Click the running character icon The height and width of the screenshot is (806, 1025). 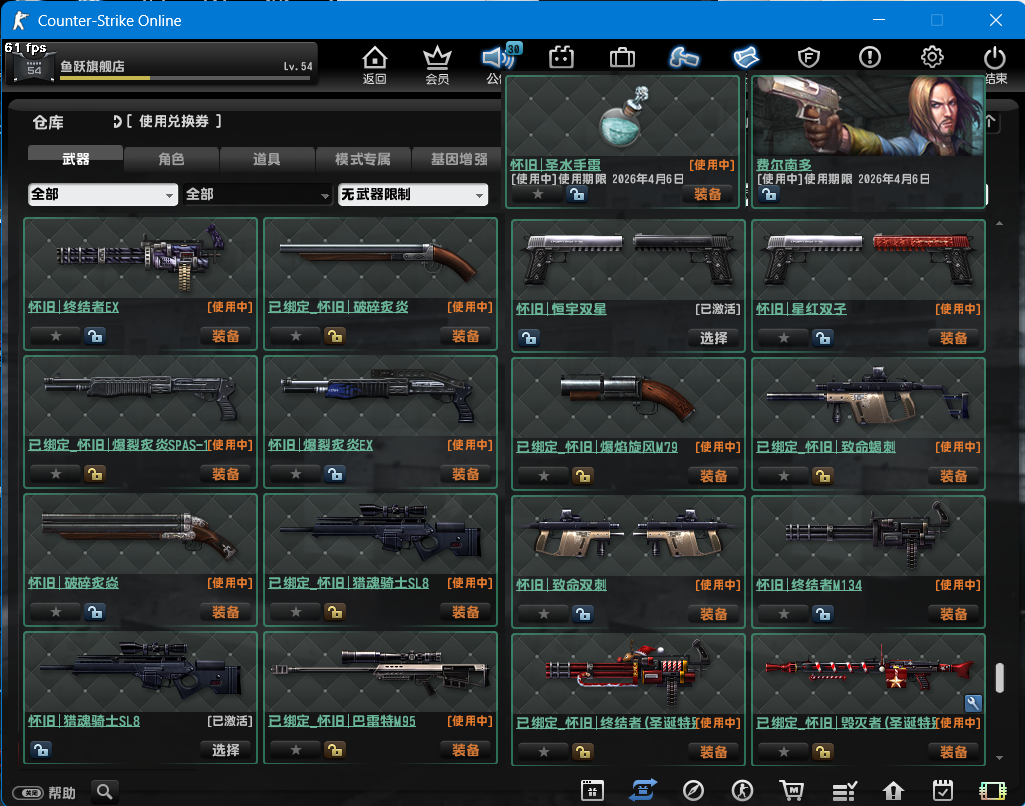[x=742, y=791]
